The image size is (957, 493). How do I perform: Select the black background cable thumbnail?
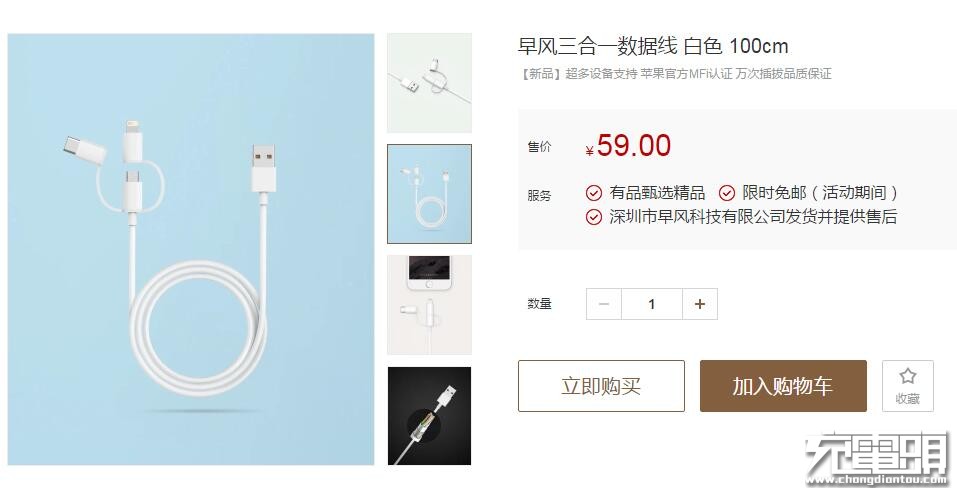[429, 416]
